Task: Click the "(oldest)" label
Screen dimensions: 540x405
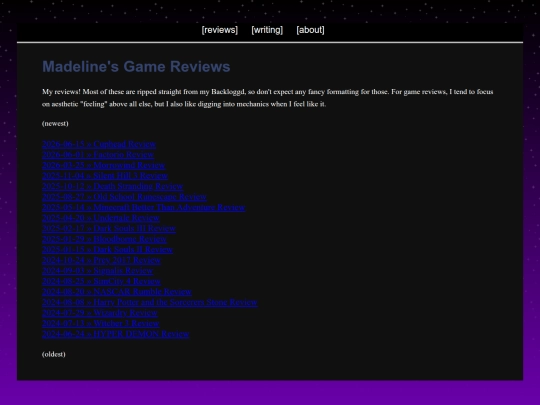Action: point(54,354)
